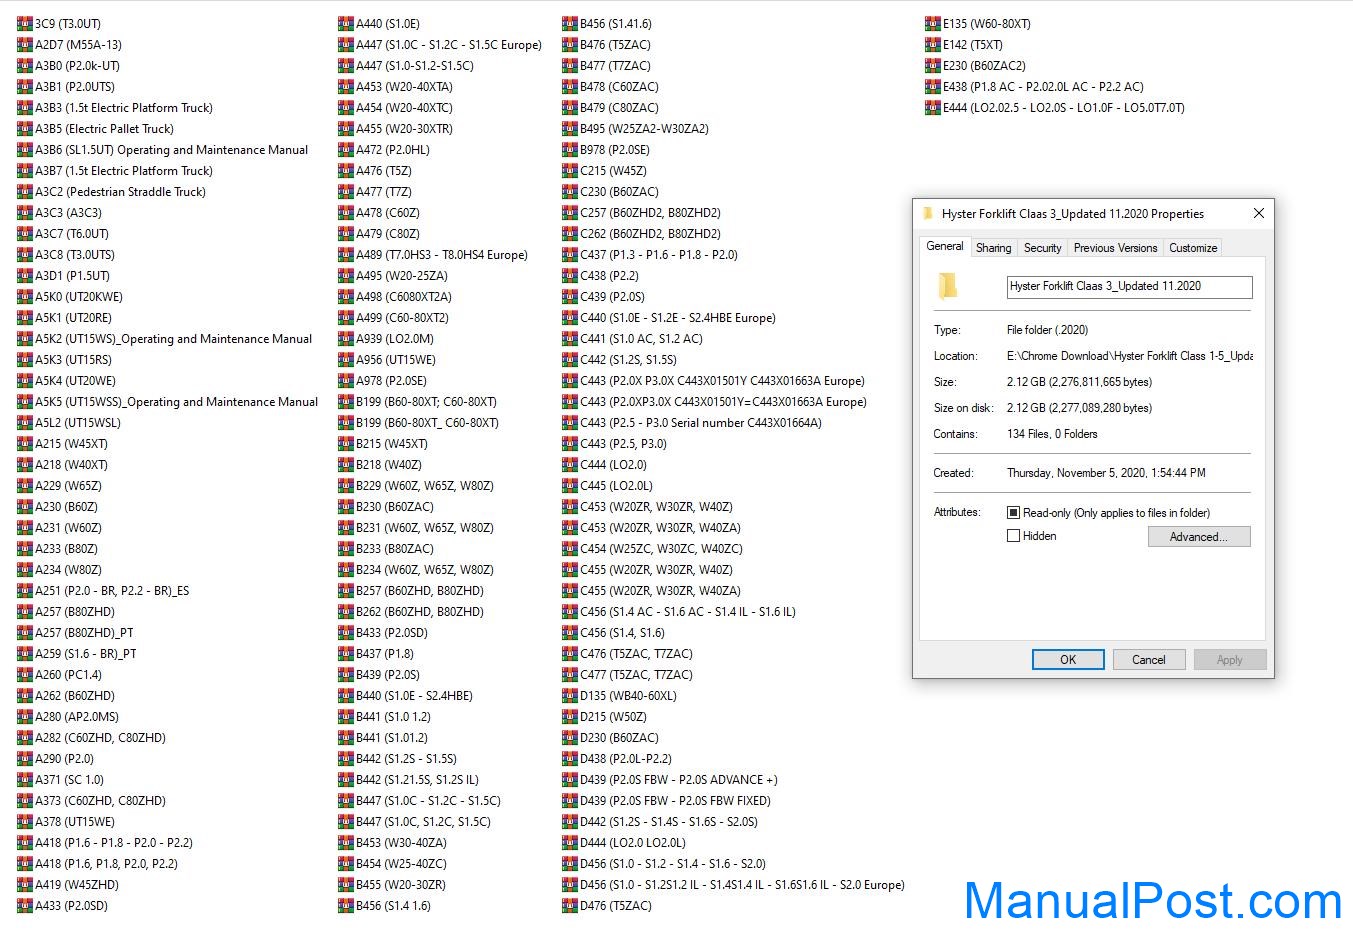Screen dimensions: 1353x935
Task: Click the archive icon for A472 (P2.0HL)
Action: point(346,149)
